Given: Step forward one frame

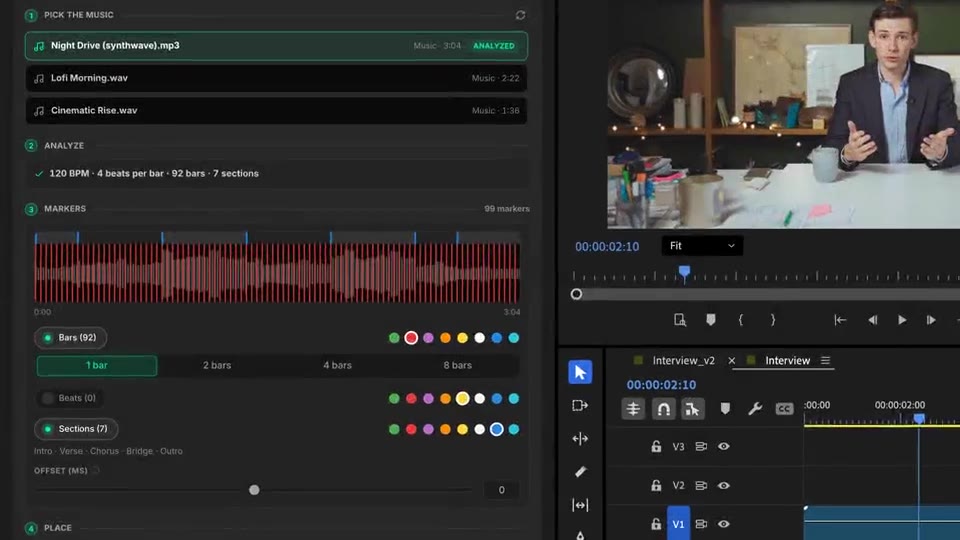Looking at the screenshot, I should pyautogui.click(x=931, y=320).
